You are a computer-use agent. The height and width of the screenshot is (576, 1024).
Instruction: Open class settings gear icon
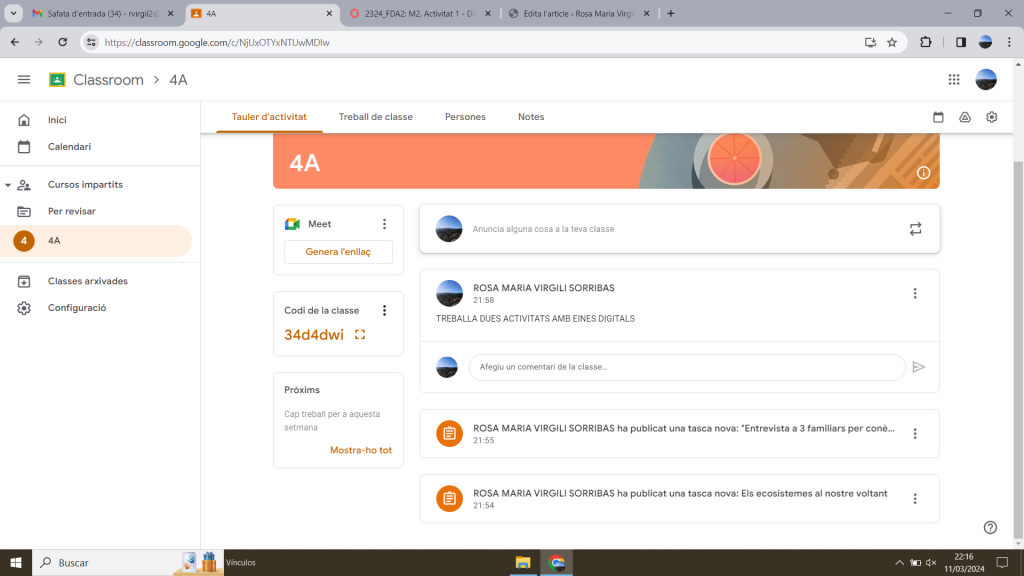pos(991,117)
